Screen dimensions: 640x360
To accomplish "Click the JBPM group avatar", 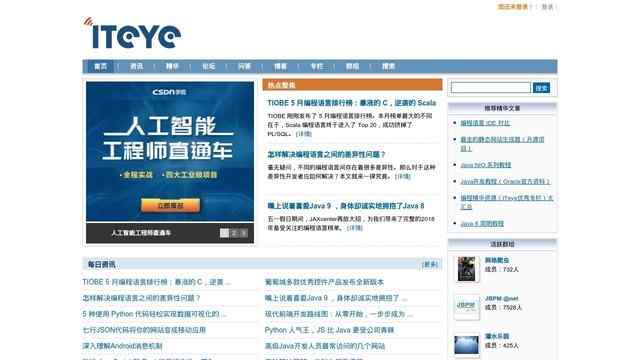I will (x=467, y=307).
